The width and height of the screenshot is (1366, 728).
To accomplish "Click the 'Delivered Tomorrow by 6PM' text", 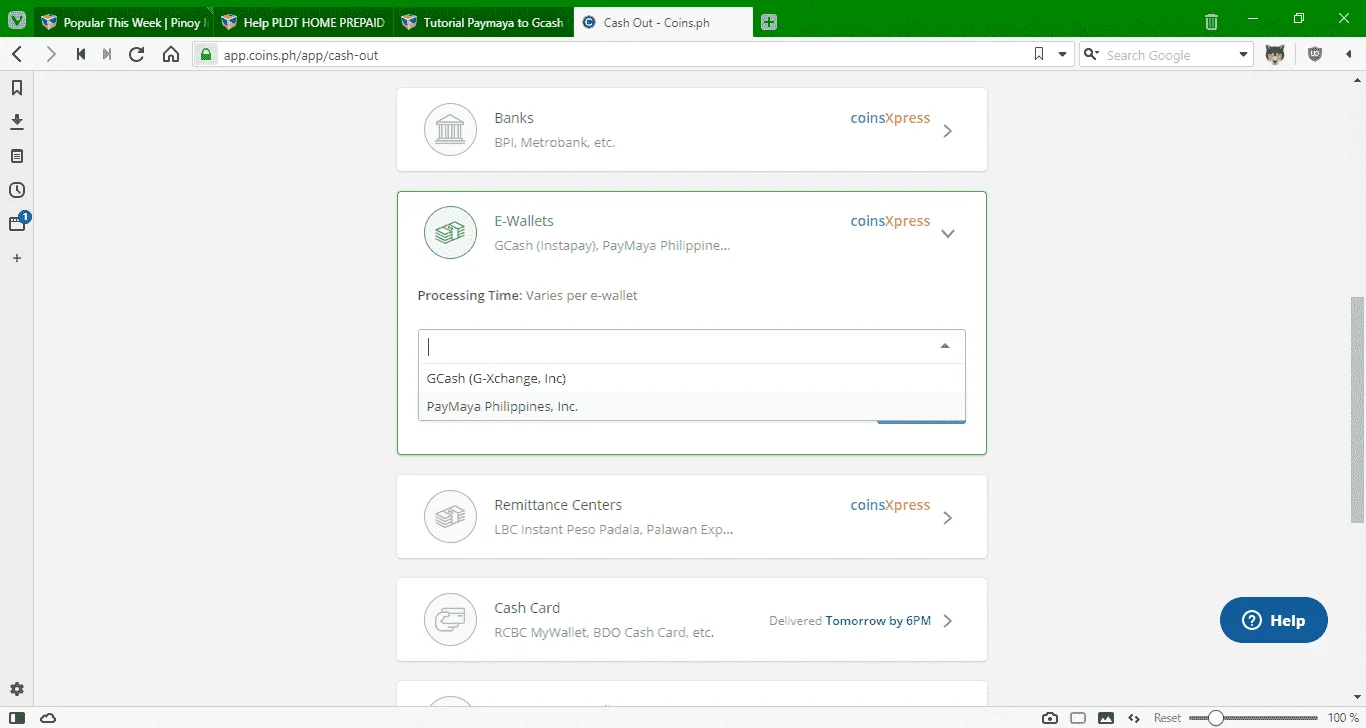I will pyautogui.click(x=850, y=621).
